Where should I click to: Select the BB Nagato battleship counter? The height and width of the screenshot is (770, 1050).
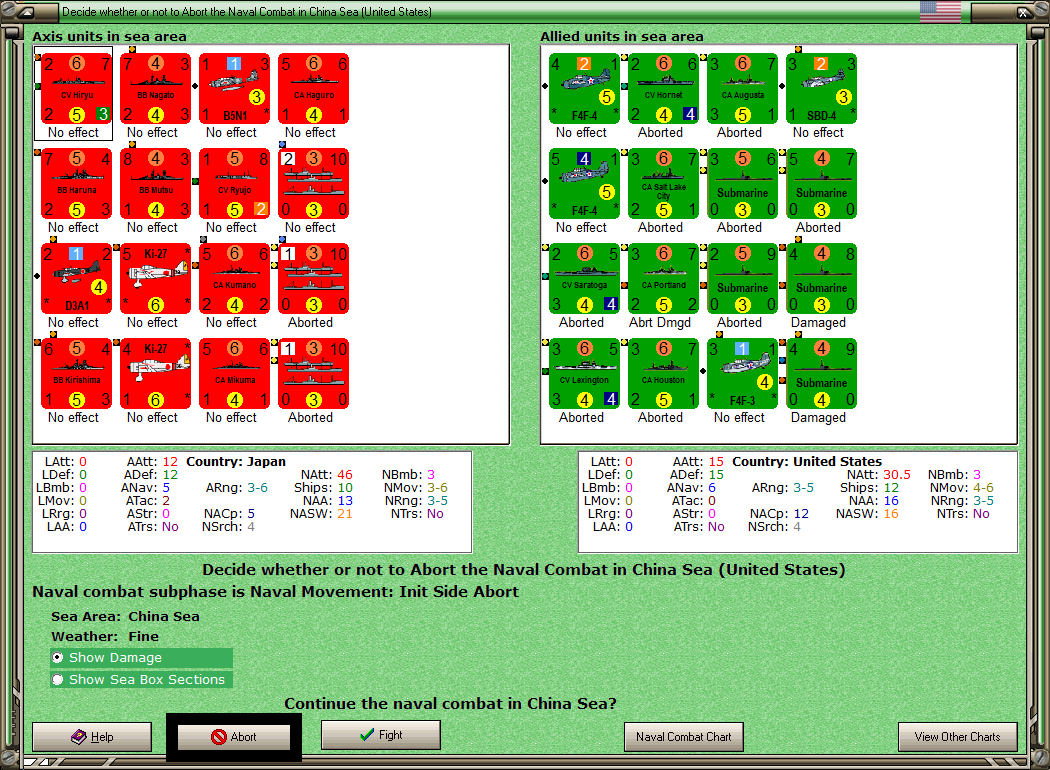(x=156, y=88)
